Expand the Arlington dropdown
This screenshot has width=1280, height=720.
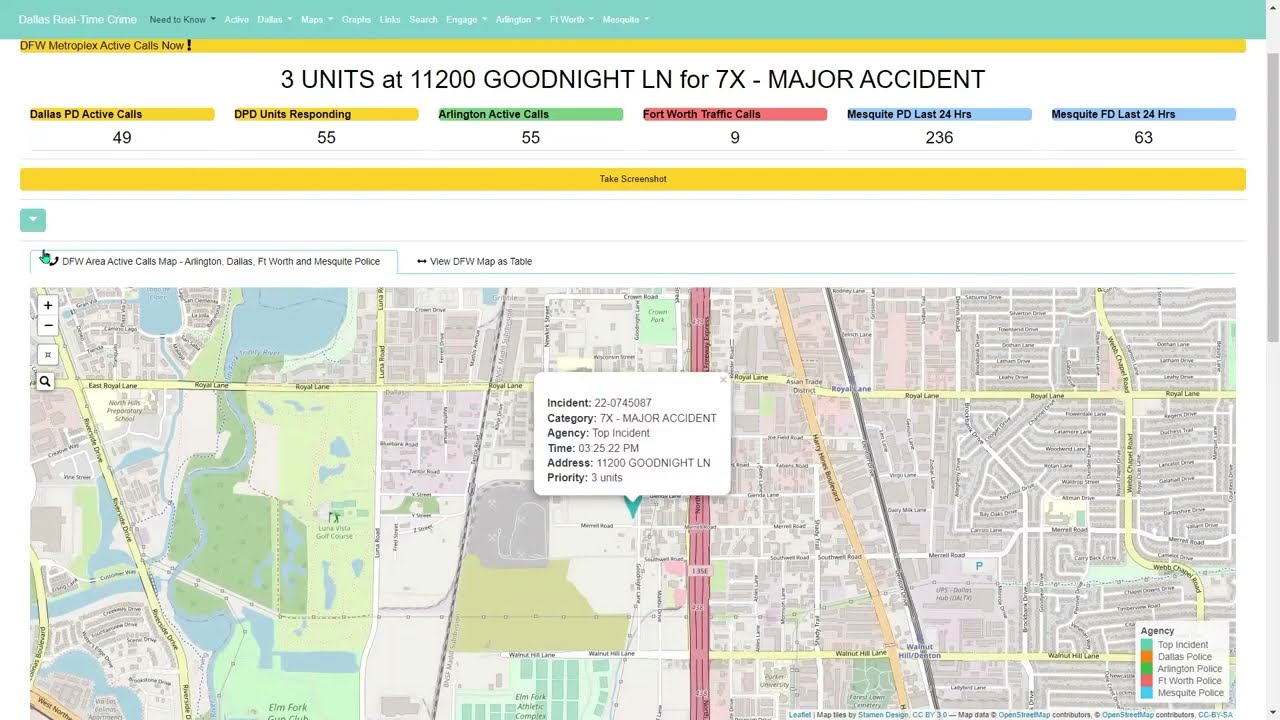[x=518, y=19]
